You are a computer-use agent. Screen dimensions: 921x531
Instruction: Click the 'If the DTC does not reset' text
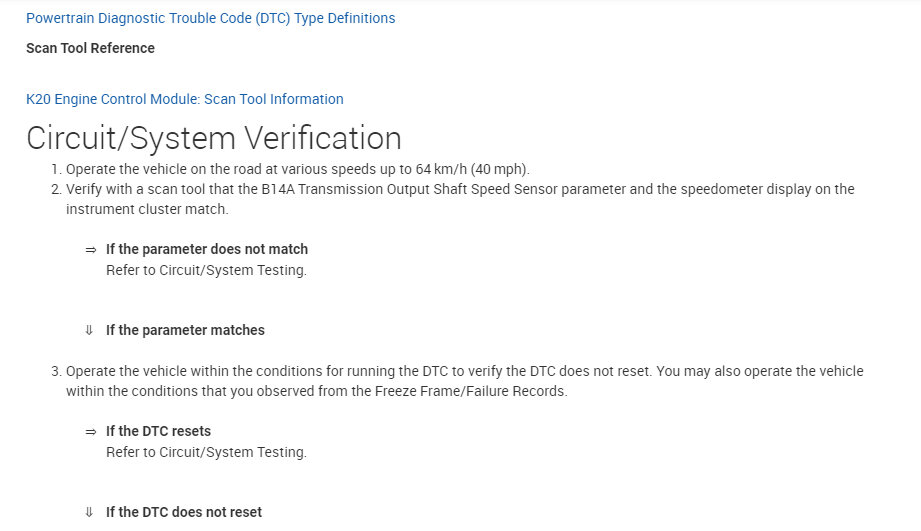[x=184, y=512]
